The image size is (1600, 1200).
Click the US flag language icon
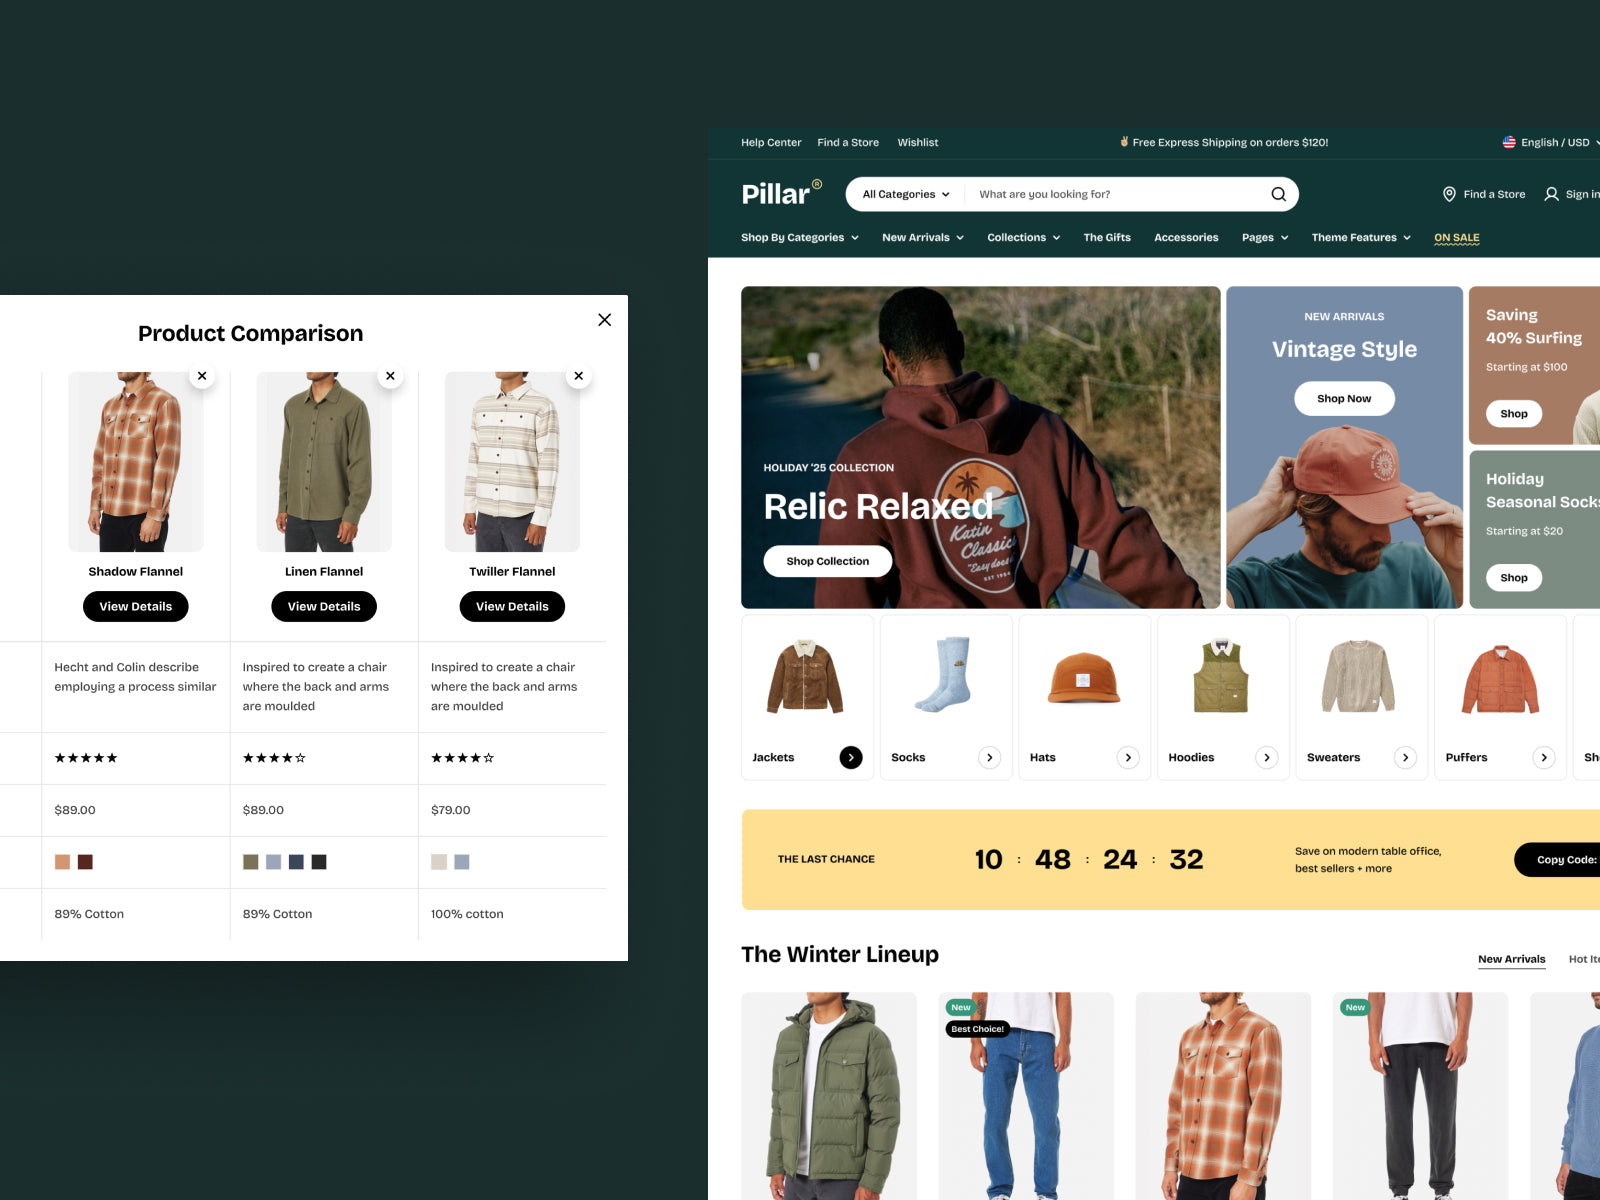(1509, 142)
